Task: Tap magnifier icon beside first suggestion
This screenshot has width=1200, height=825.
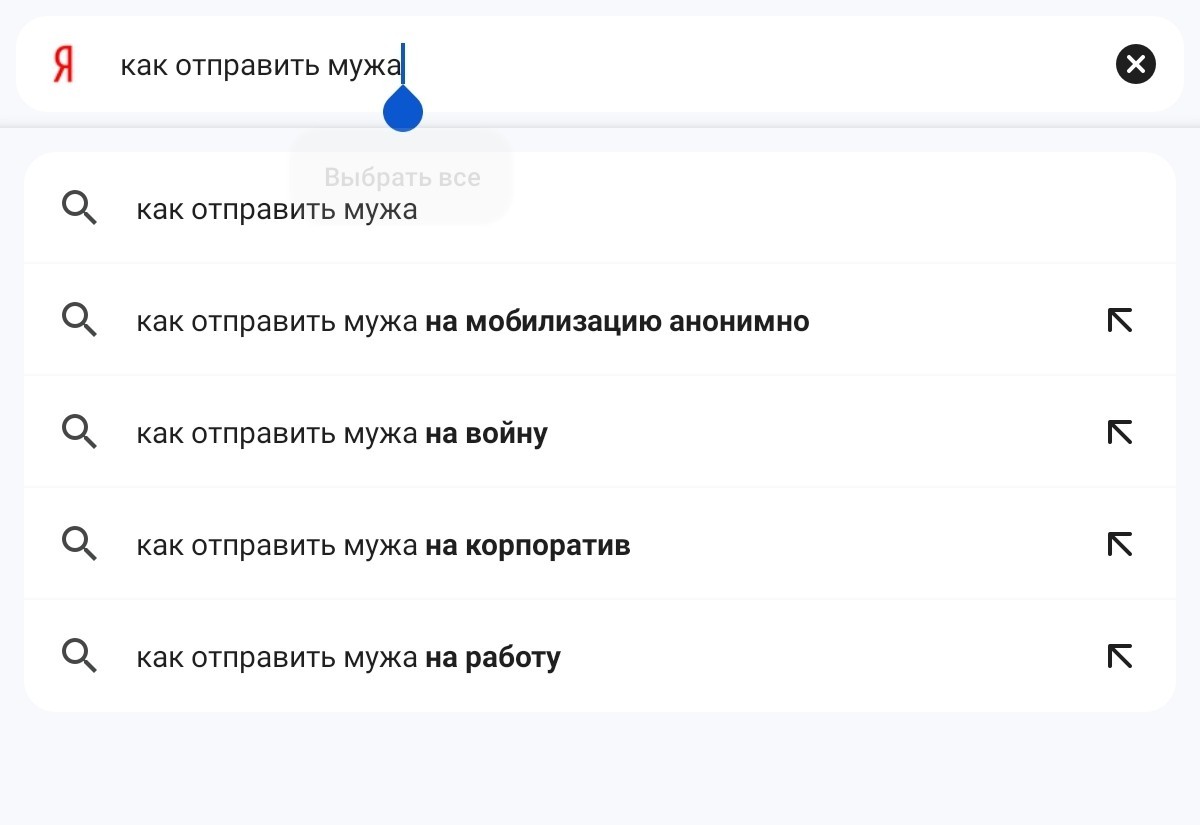Action: coord(80,209)
